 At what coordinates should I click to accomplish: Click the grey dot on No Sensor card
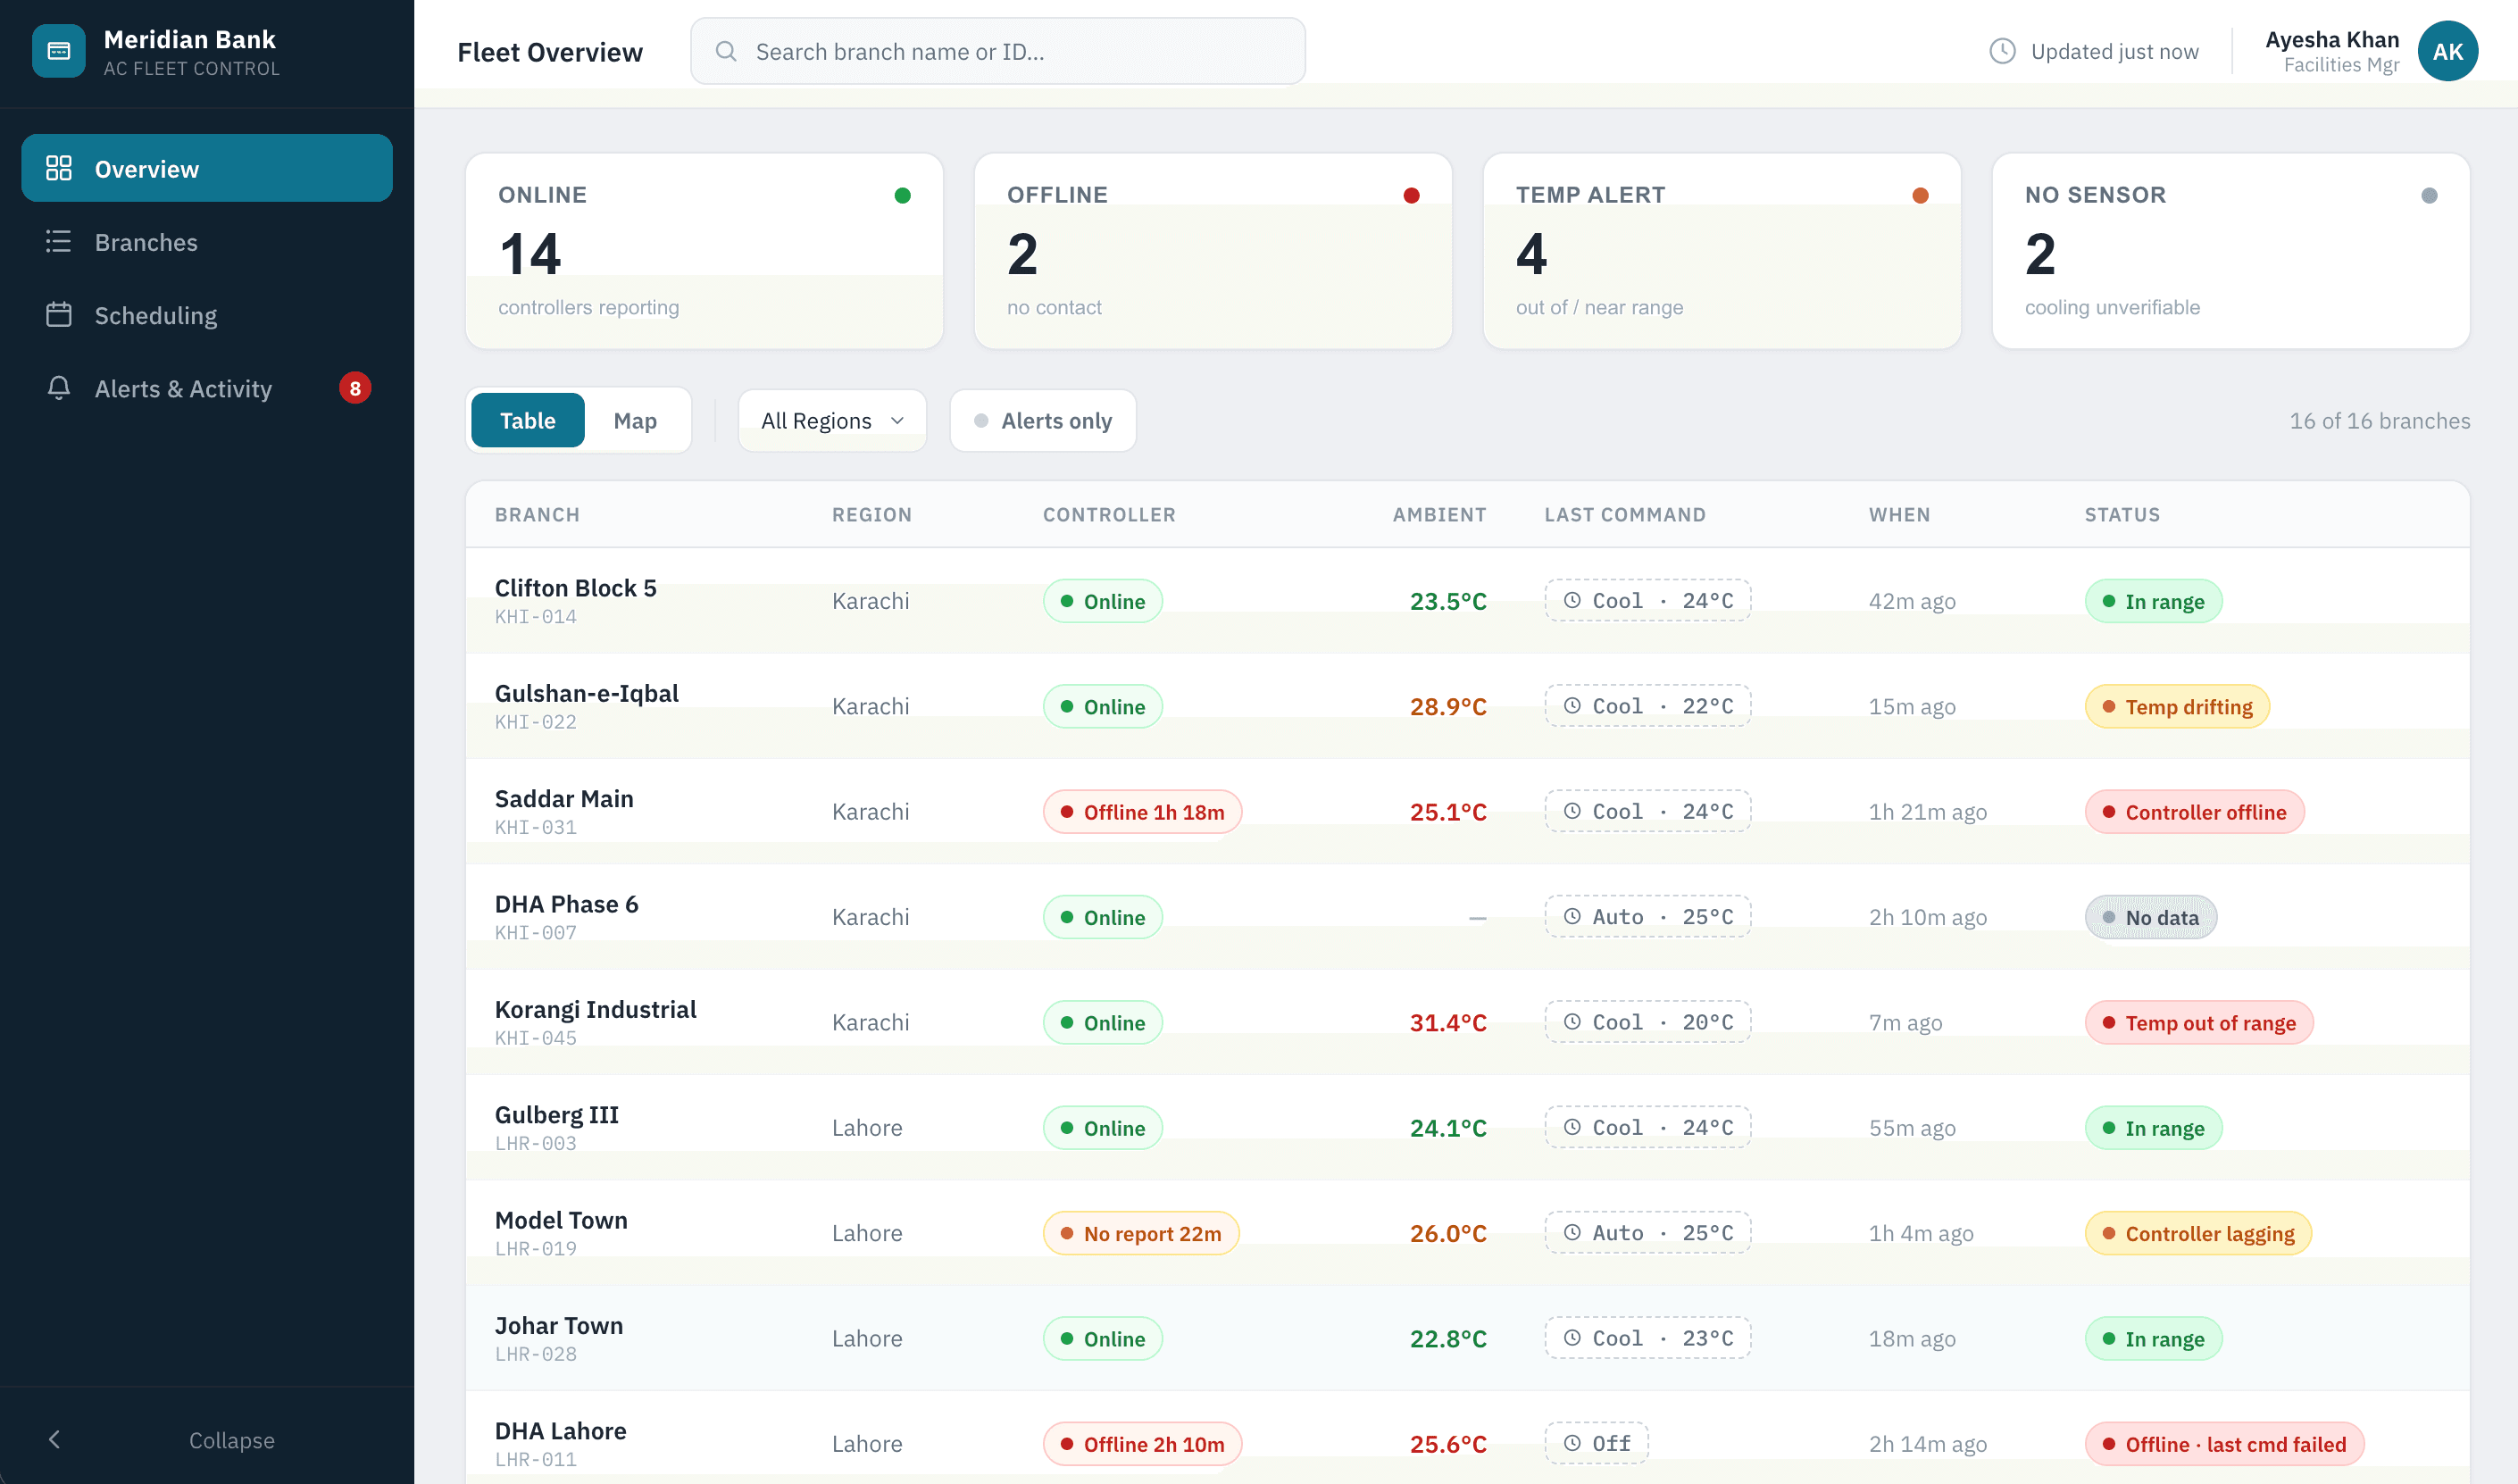click(2429, 195)
